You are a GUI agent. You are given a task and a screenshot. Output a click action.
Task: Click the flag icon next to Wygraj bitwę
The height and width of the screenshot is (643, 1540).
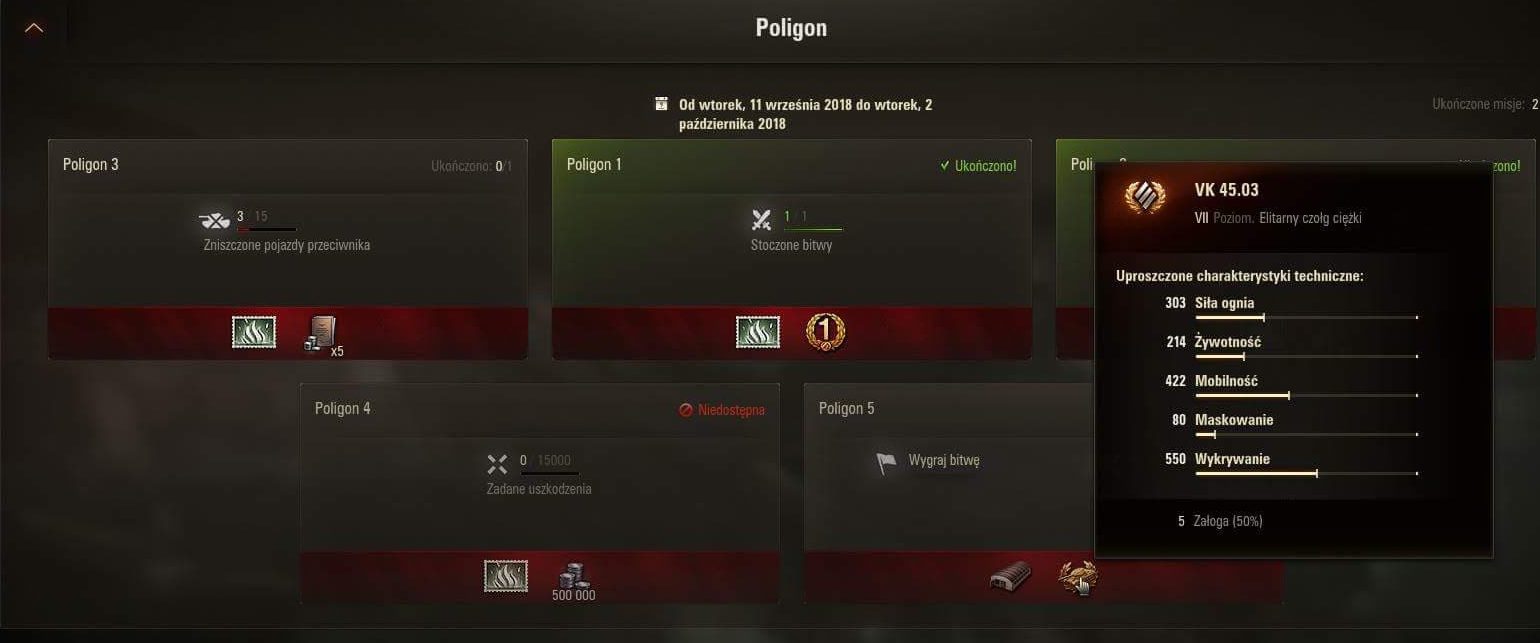(886, 462)
